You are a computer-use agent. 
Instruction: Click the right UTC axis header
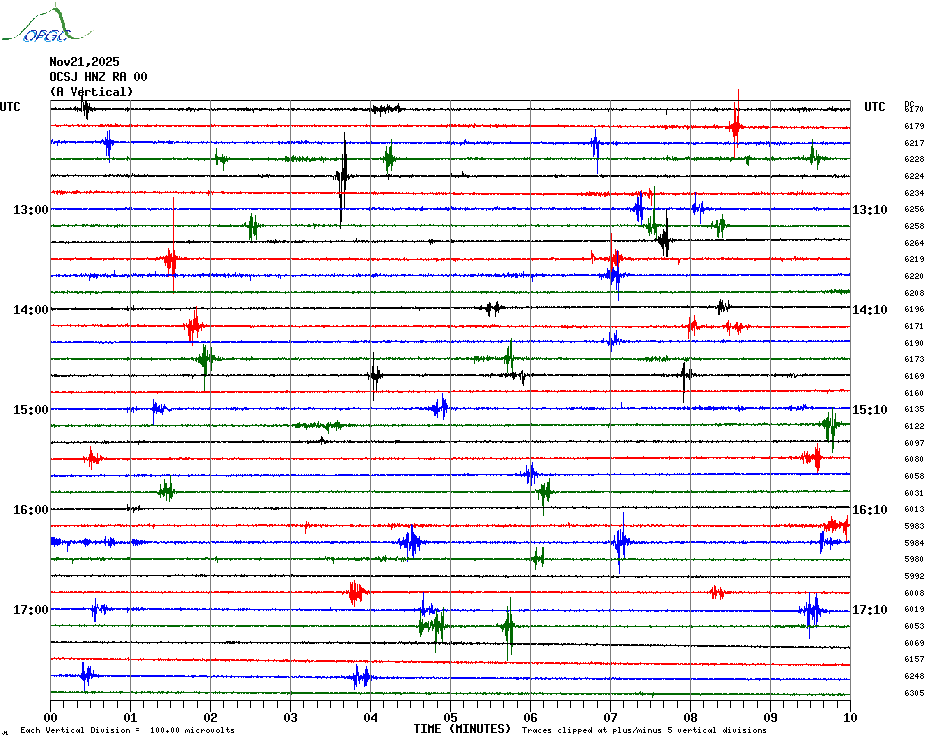[875, 107]
